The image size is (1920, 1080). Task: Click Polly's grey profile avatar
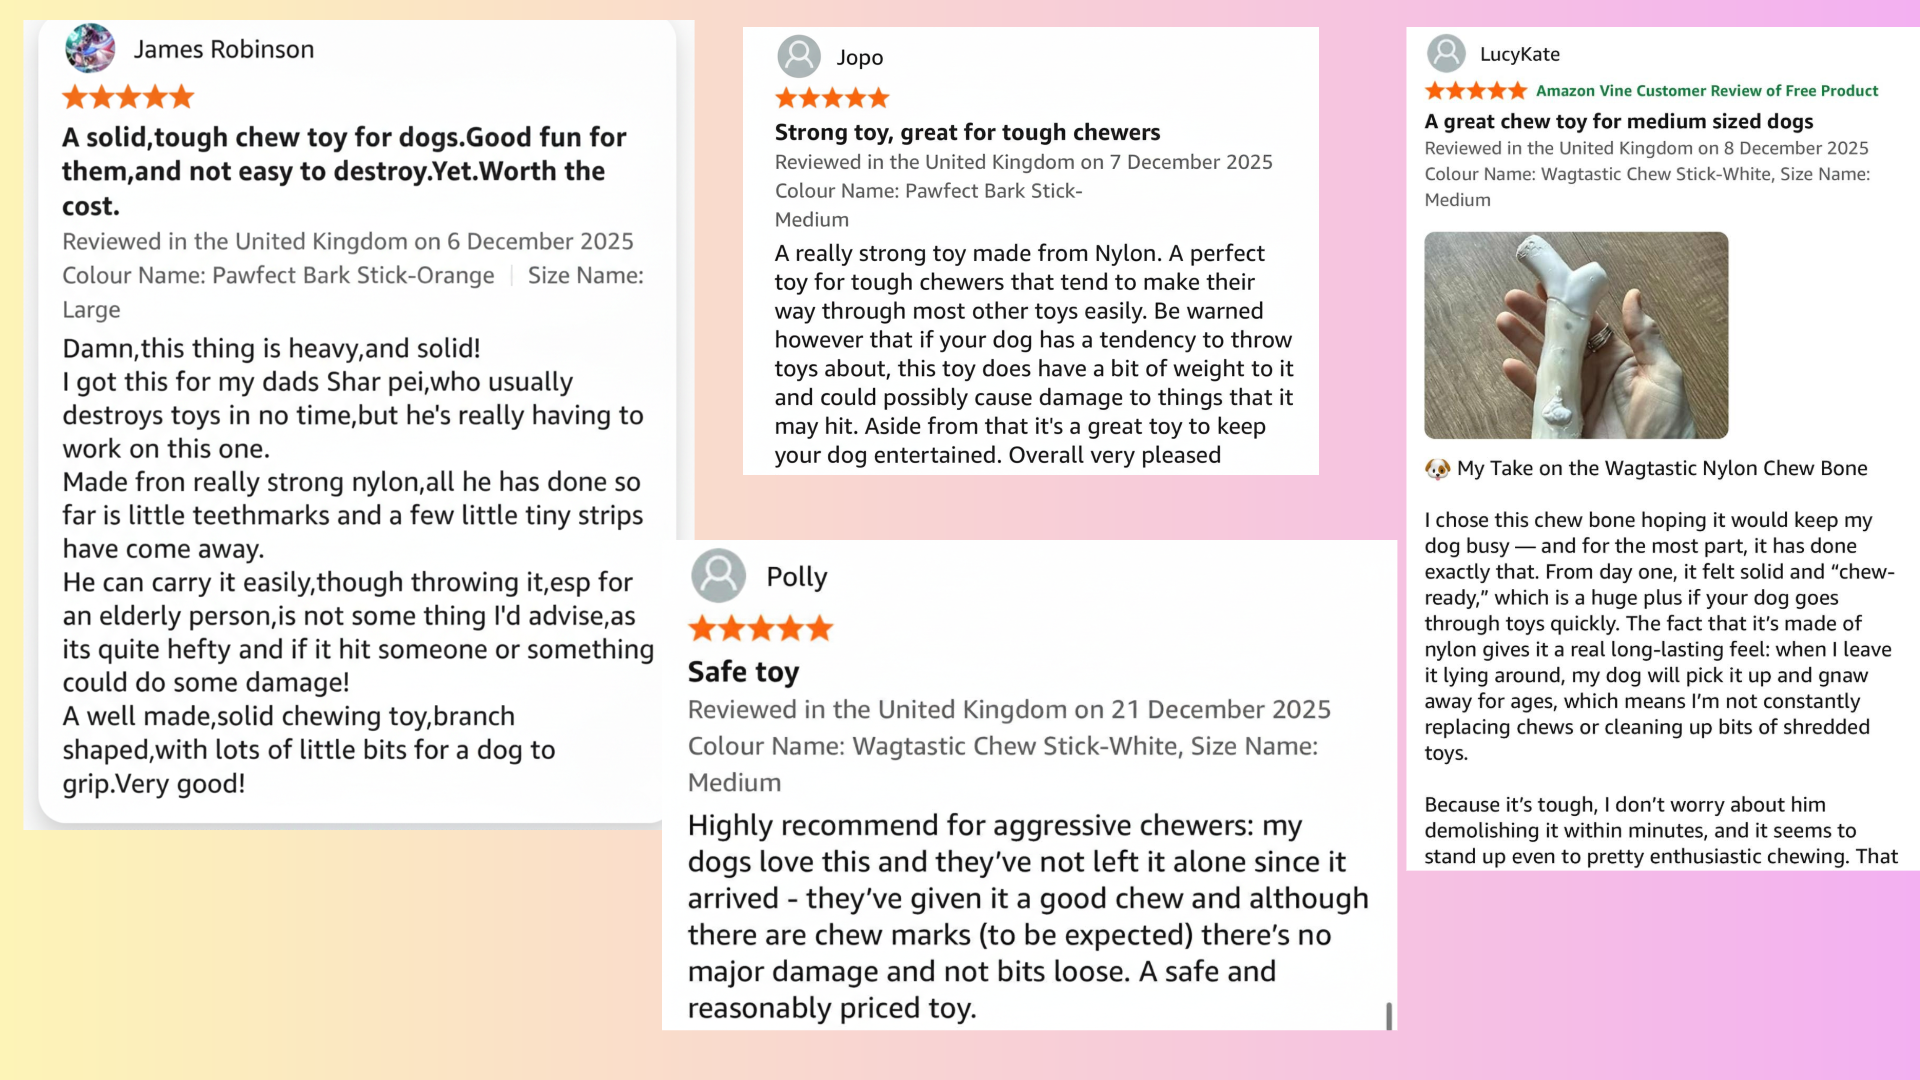718,576
